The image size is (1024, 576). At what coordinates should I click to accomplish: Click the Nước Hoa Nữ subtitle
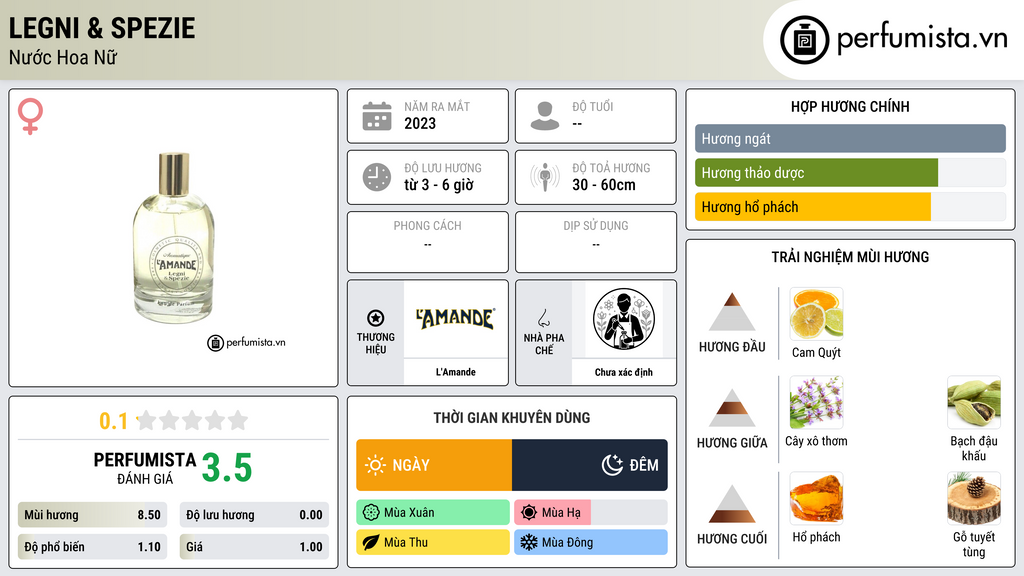click(63, 57)
